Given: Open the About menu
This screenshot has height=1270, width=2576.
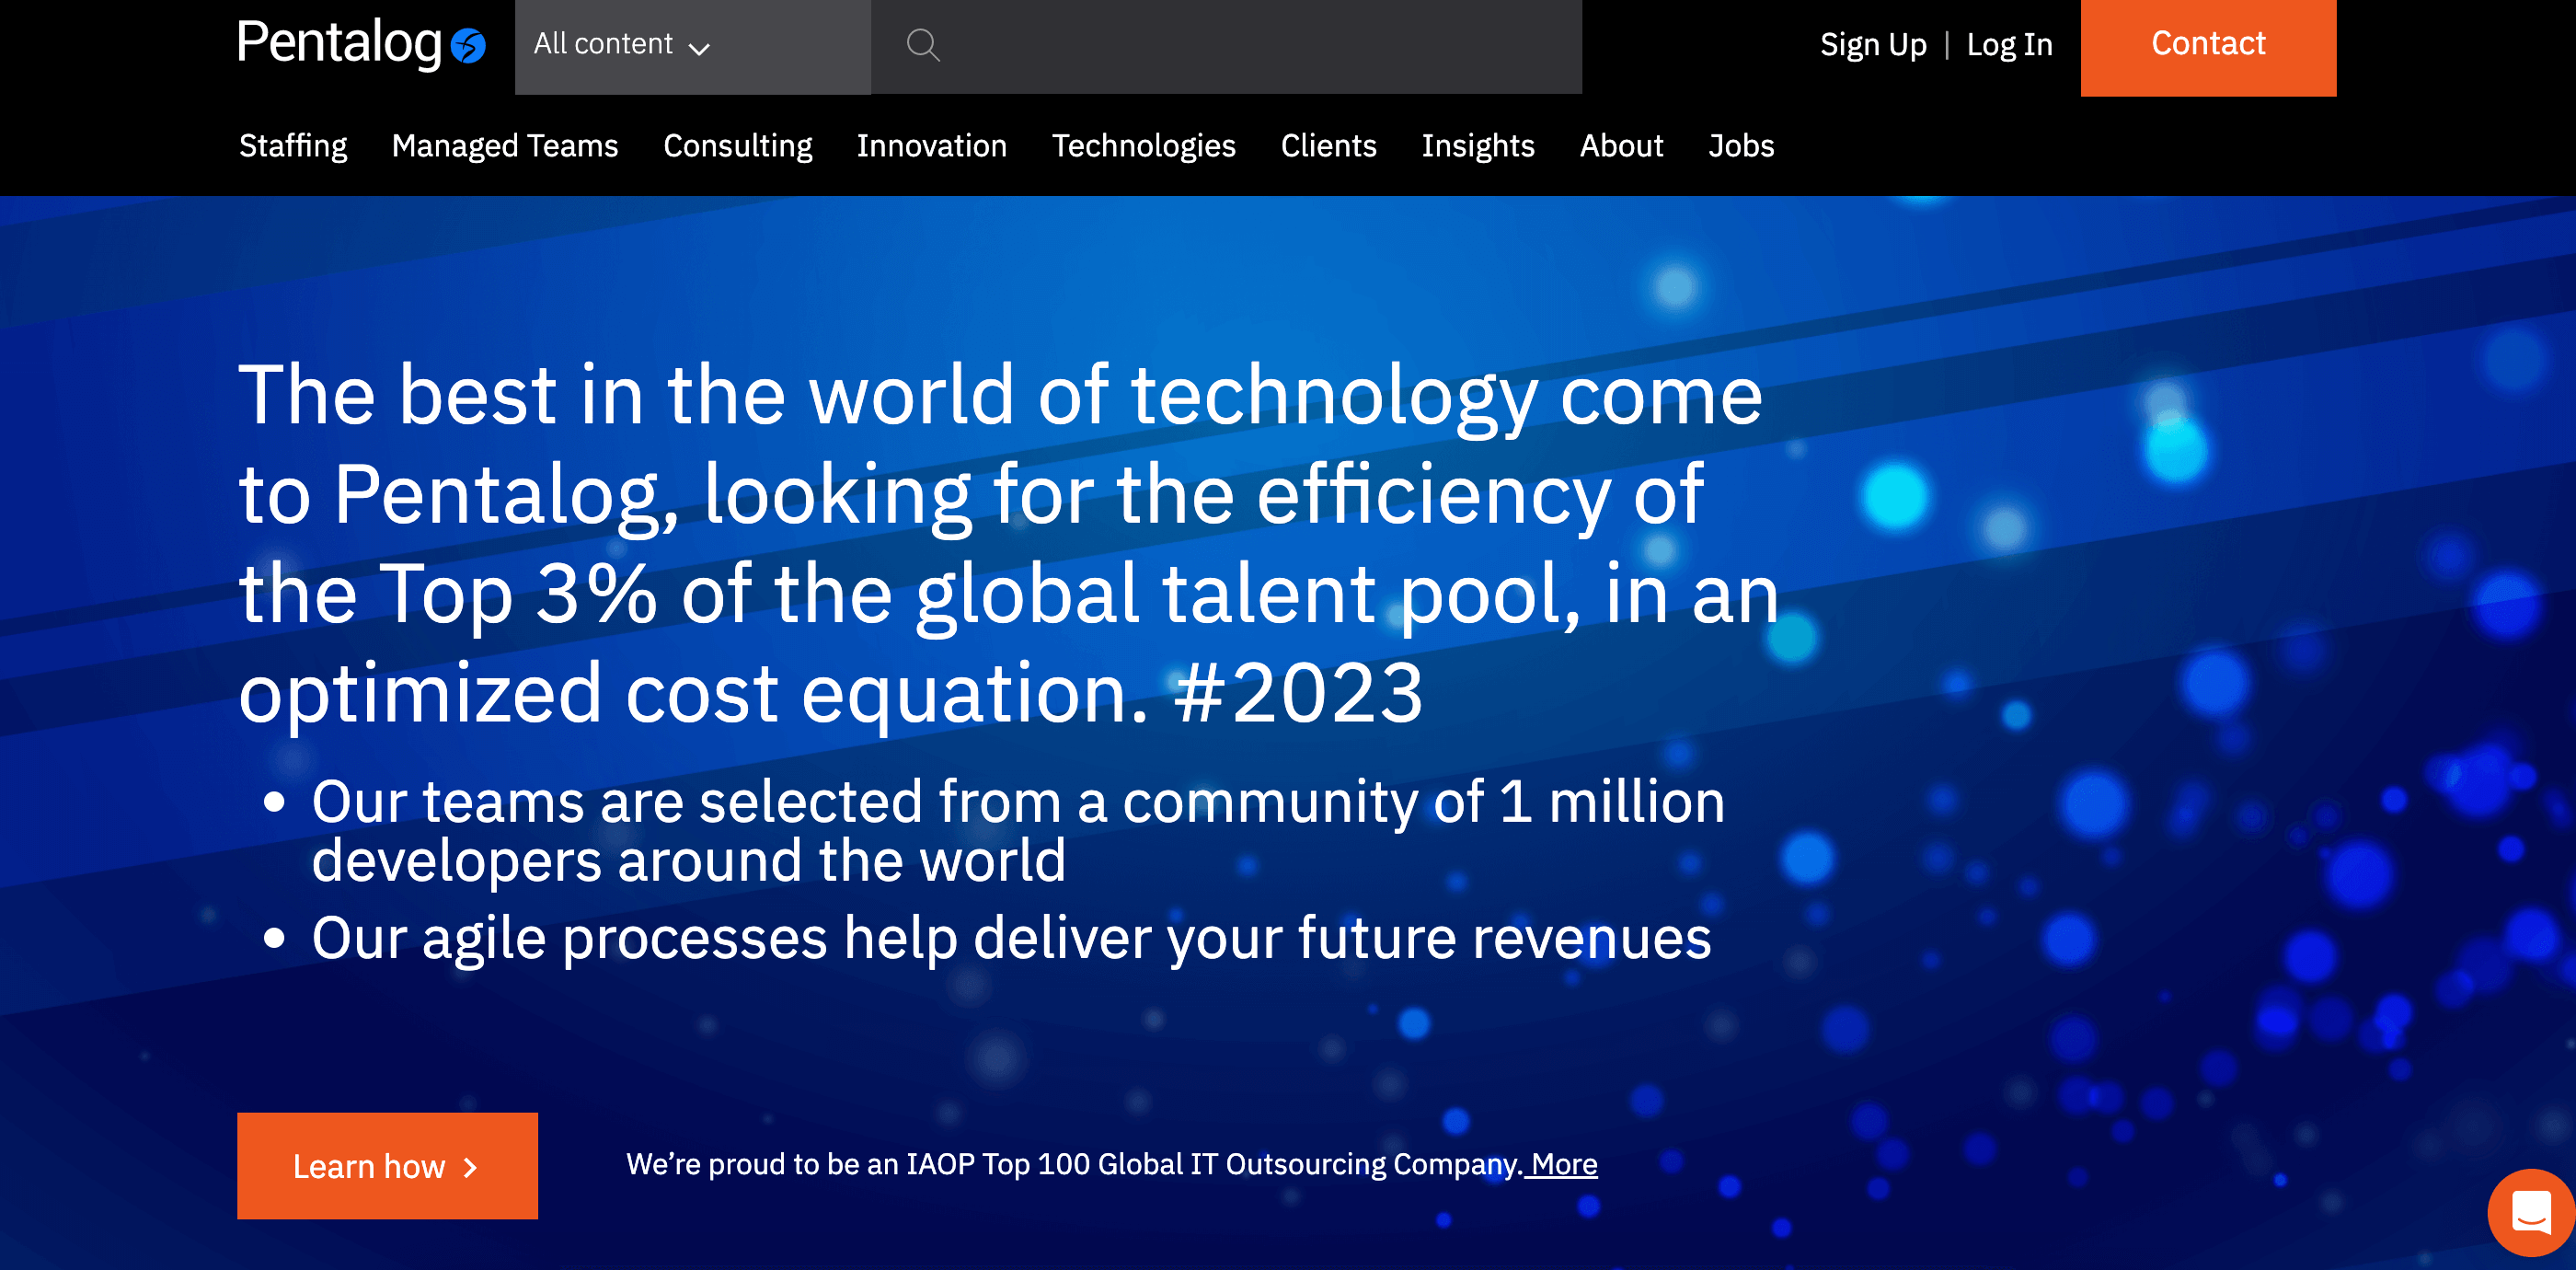Looking at the screenshot, I should coord(1621,146).
